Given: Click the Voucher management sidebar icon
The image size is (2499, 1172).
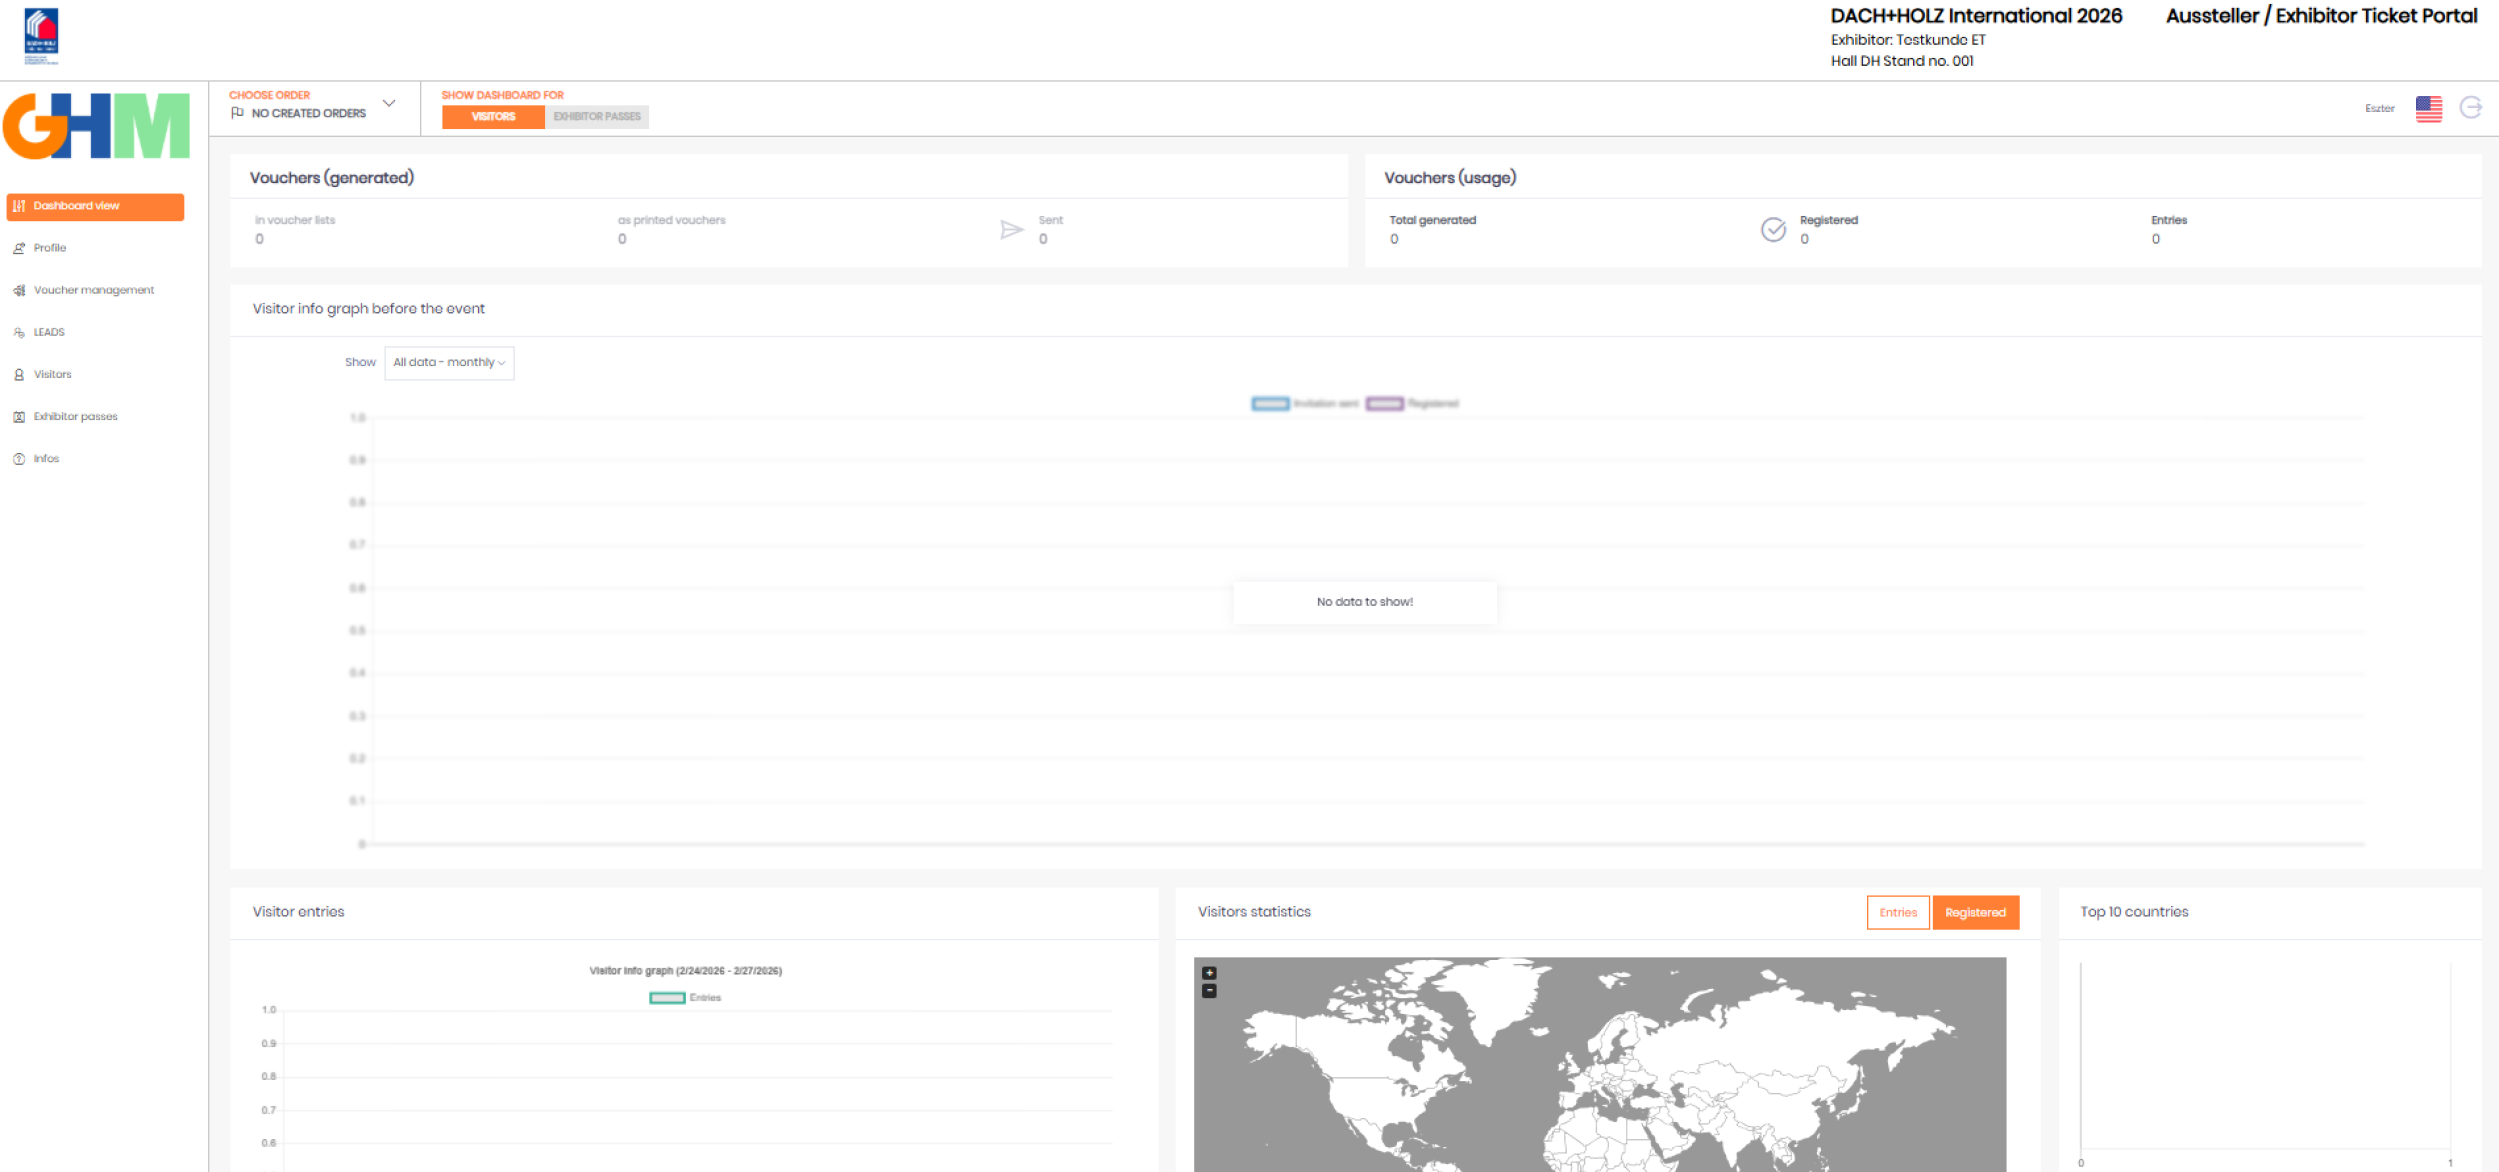Looking at the screenshot, I should click(19, 290).
